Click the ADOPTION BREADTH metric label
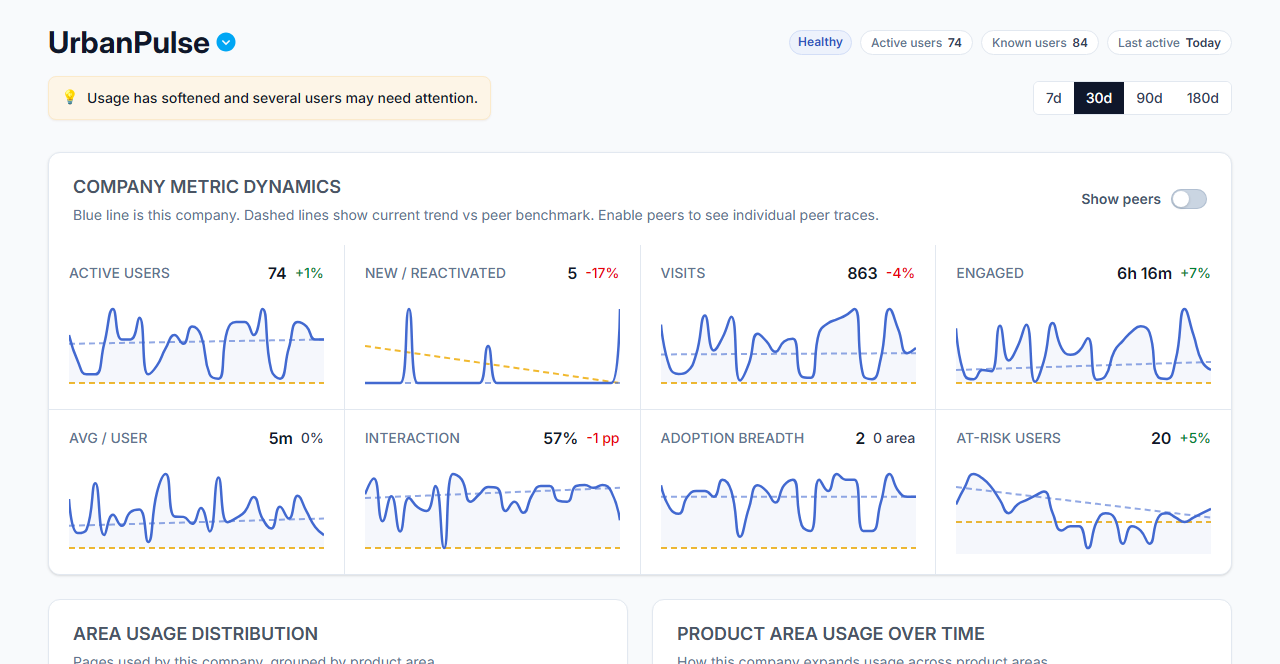The width and height of the screenshot is (1280, 664). tap(732, 438)
